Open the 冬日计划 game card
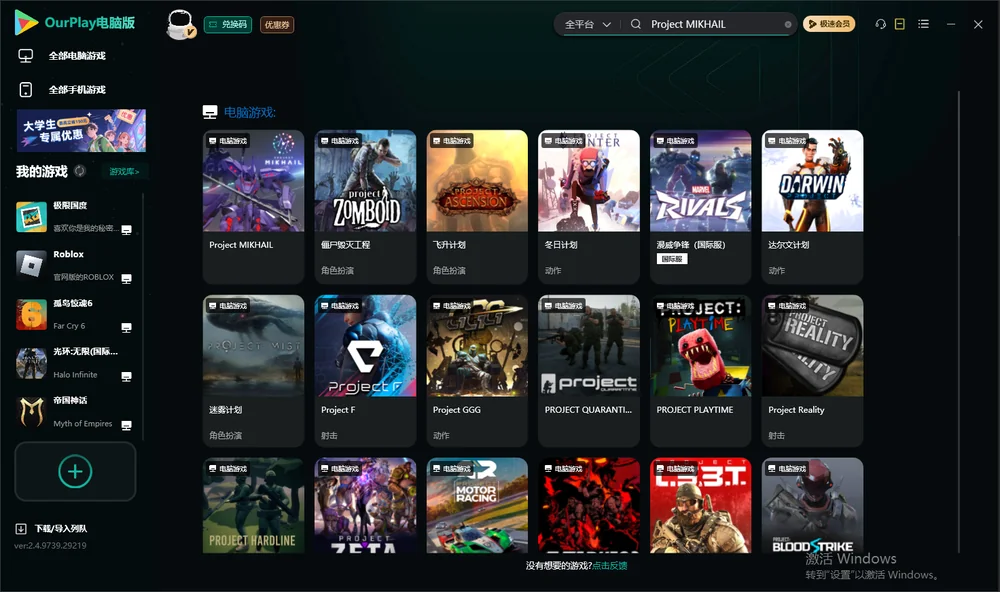The height and width of the screenshot is (592, 1000). click(589, 207)
